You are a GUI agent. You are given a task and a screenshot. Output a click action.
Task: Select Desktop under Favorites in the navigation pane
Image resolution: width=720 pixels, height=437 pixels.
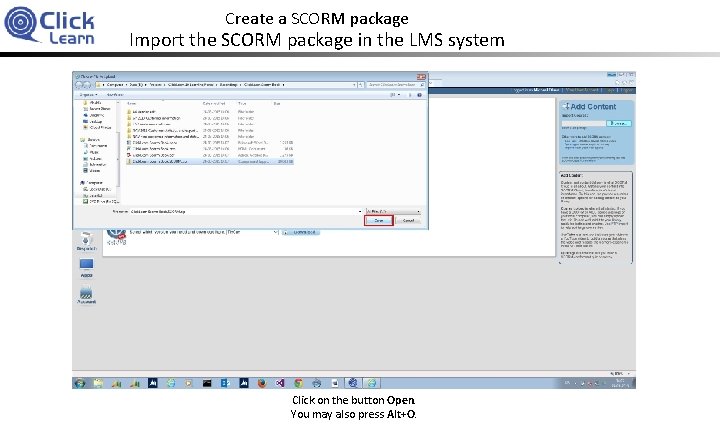pyautogui.click(x=92, y=121)
